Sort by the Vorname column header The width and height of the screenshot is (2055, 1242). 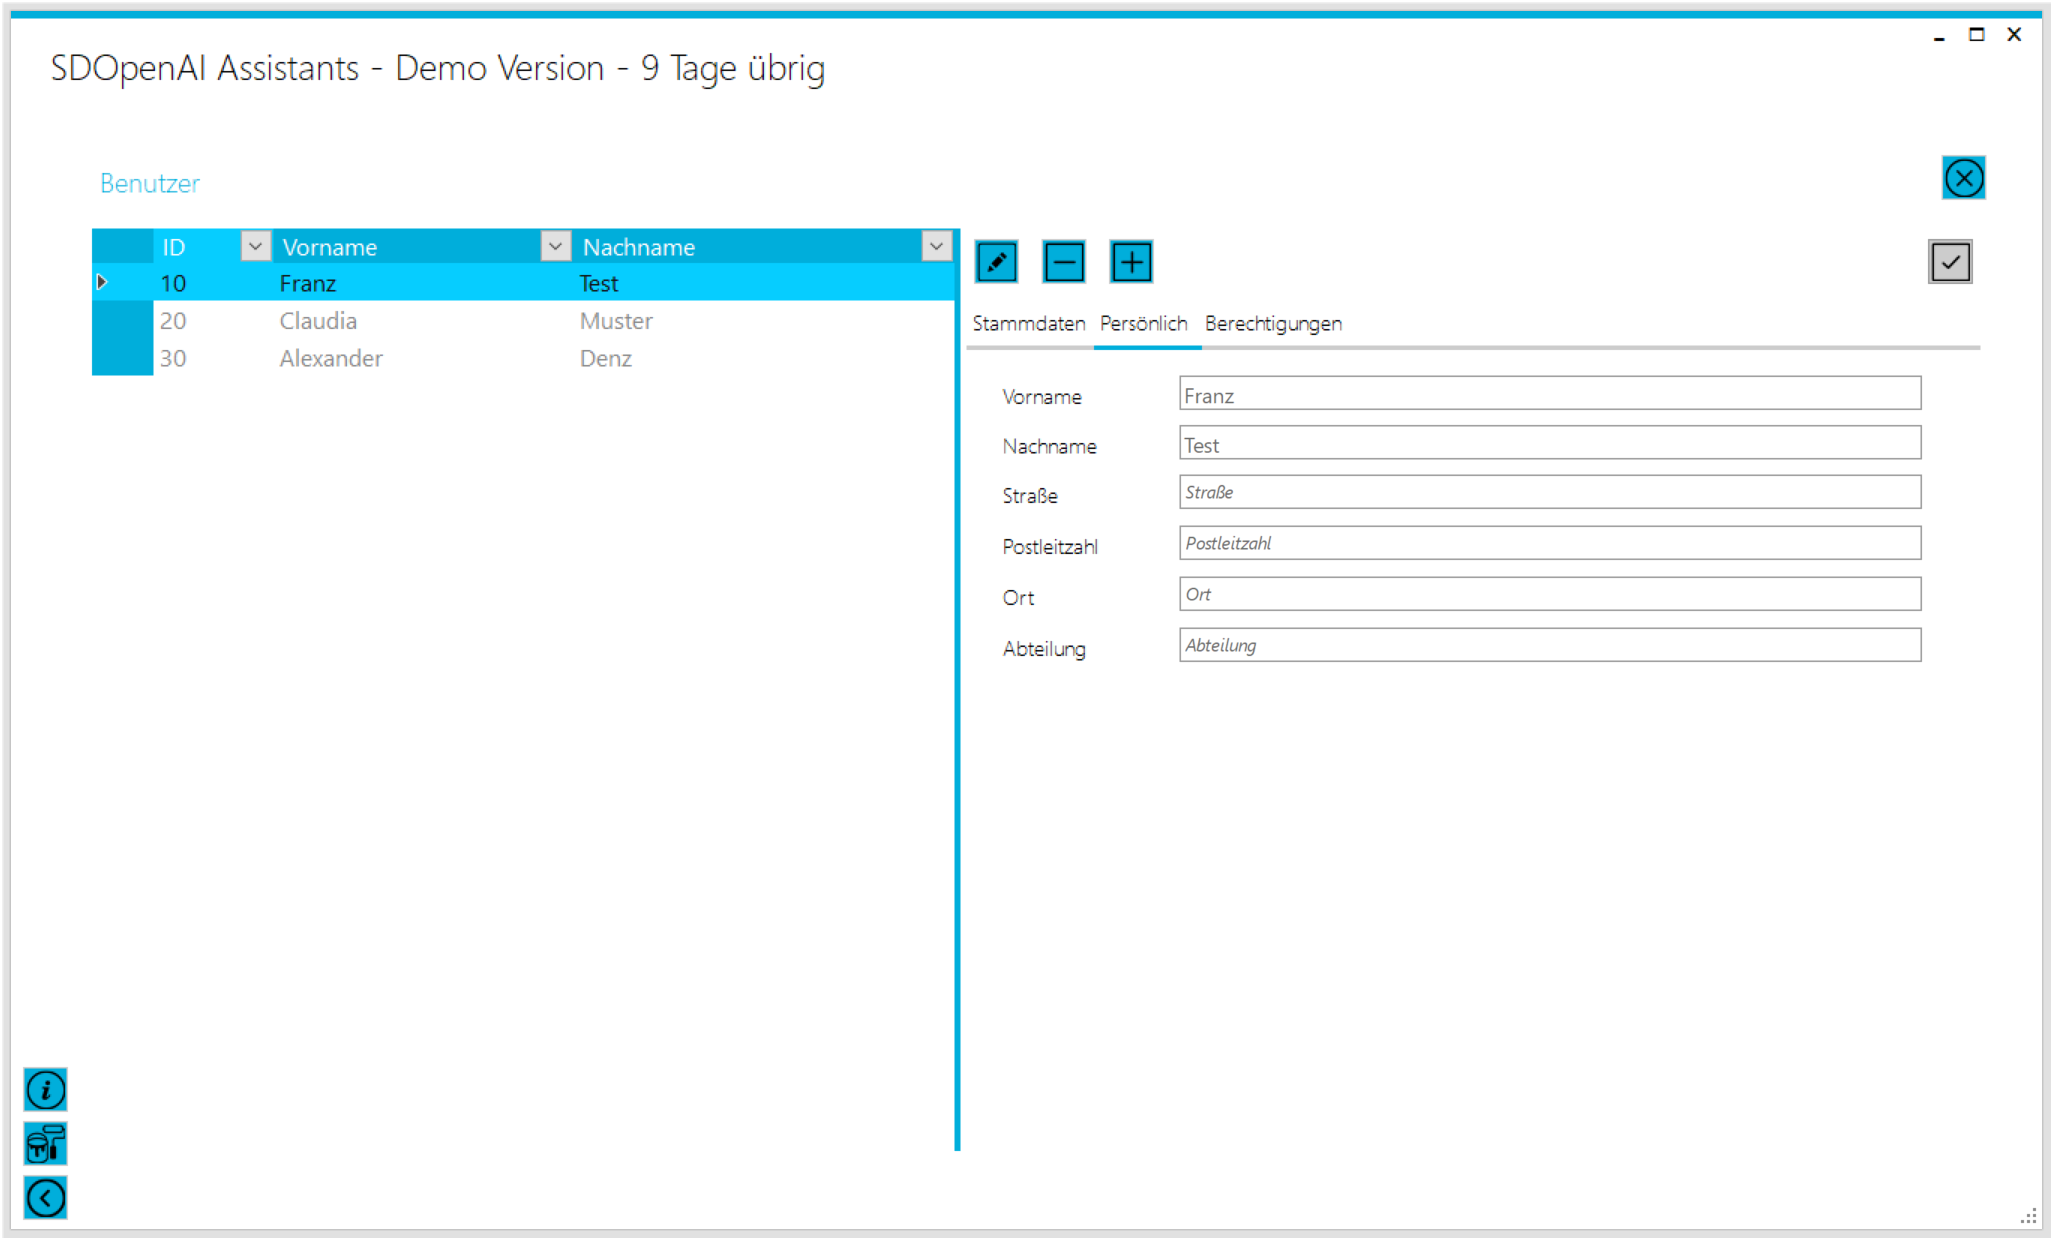pyautogui.click(x=330, y=247)
